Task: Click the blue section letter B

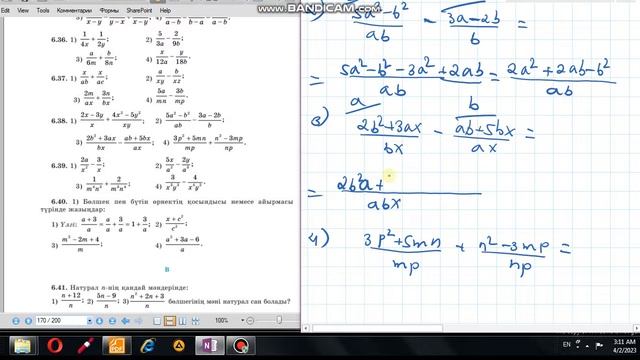Action: tap(167, 269)
